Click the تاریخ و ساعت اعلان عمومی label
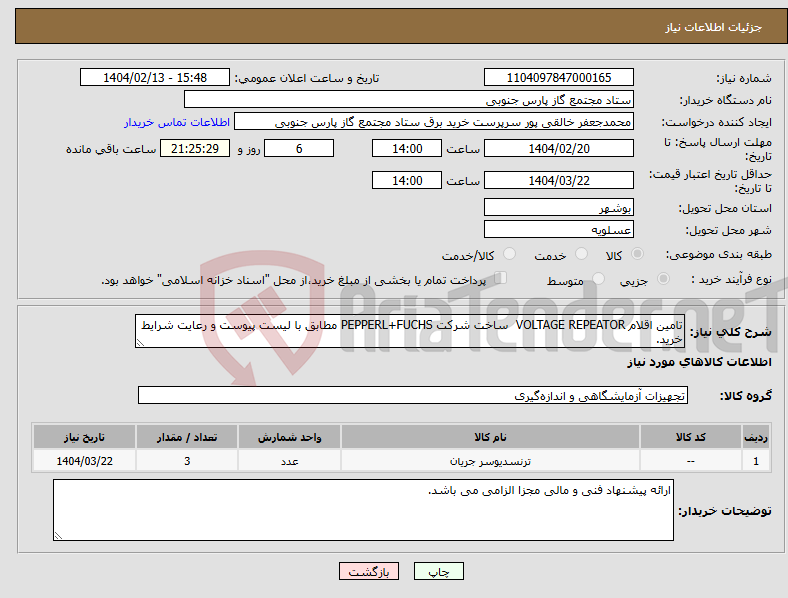Image resolution: width=788 pixels, height=598 pixels. (x=307, y=78)
